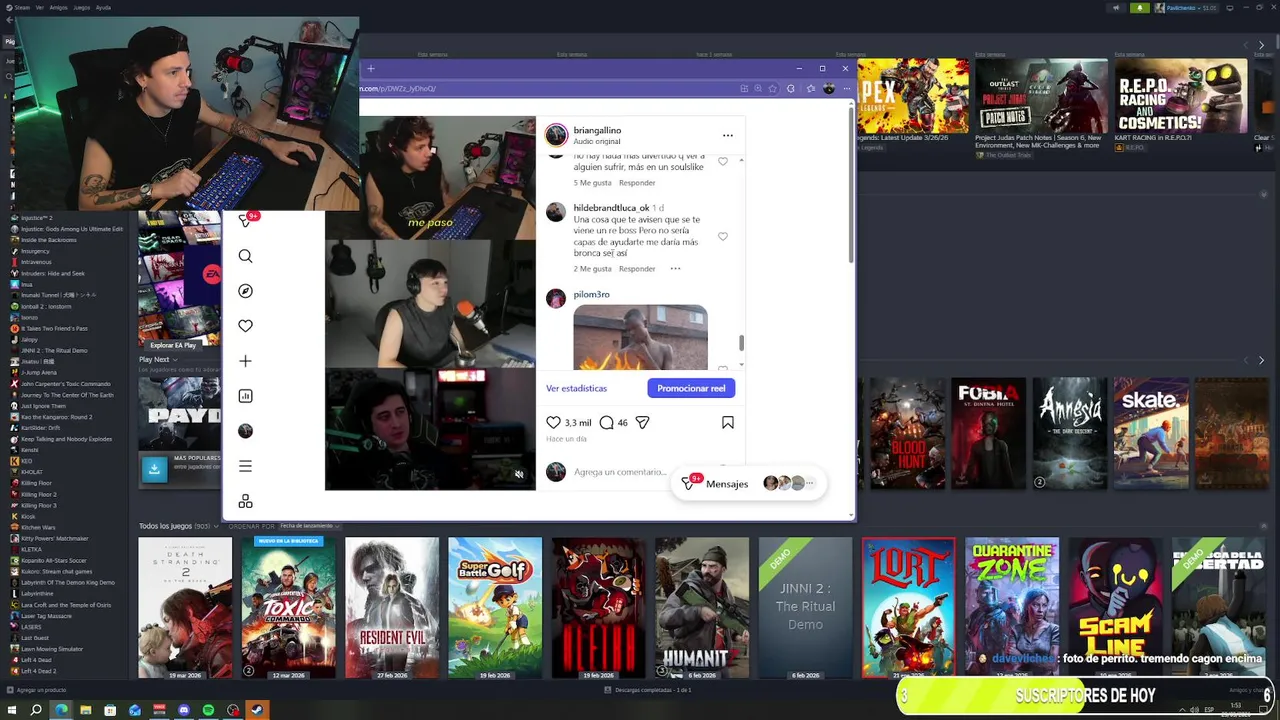Open the Ver menu in Steam

40,7
